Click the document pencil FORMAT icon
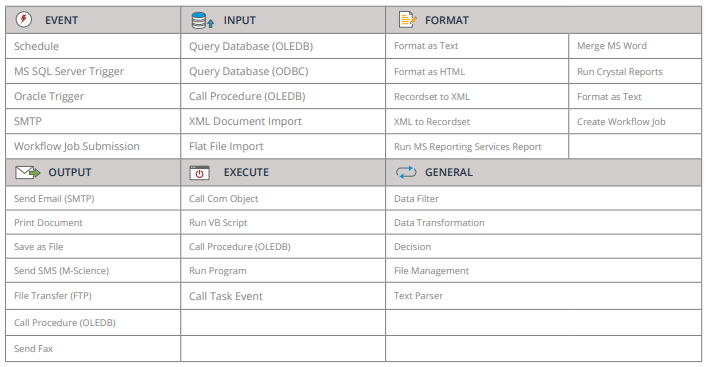The width and height of the screenshot is (707, 367). coord(407,20)
